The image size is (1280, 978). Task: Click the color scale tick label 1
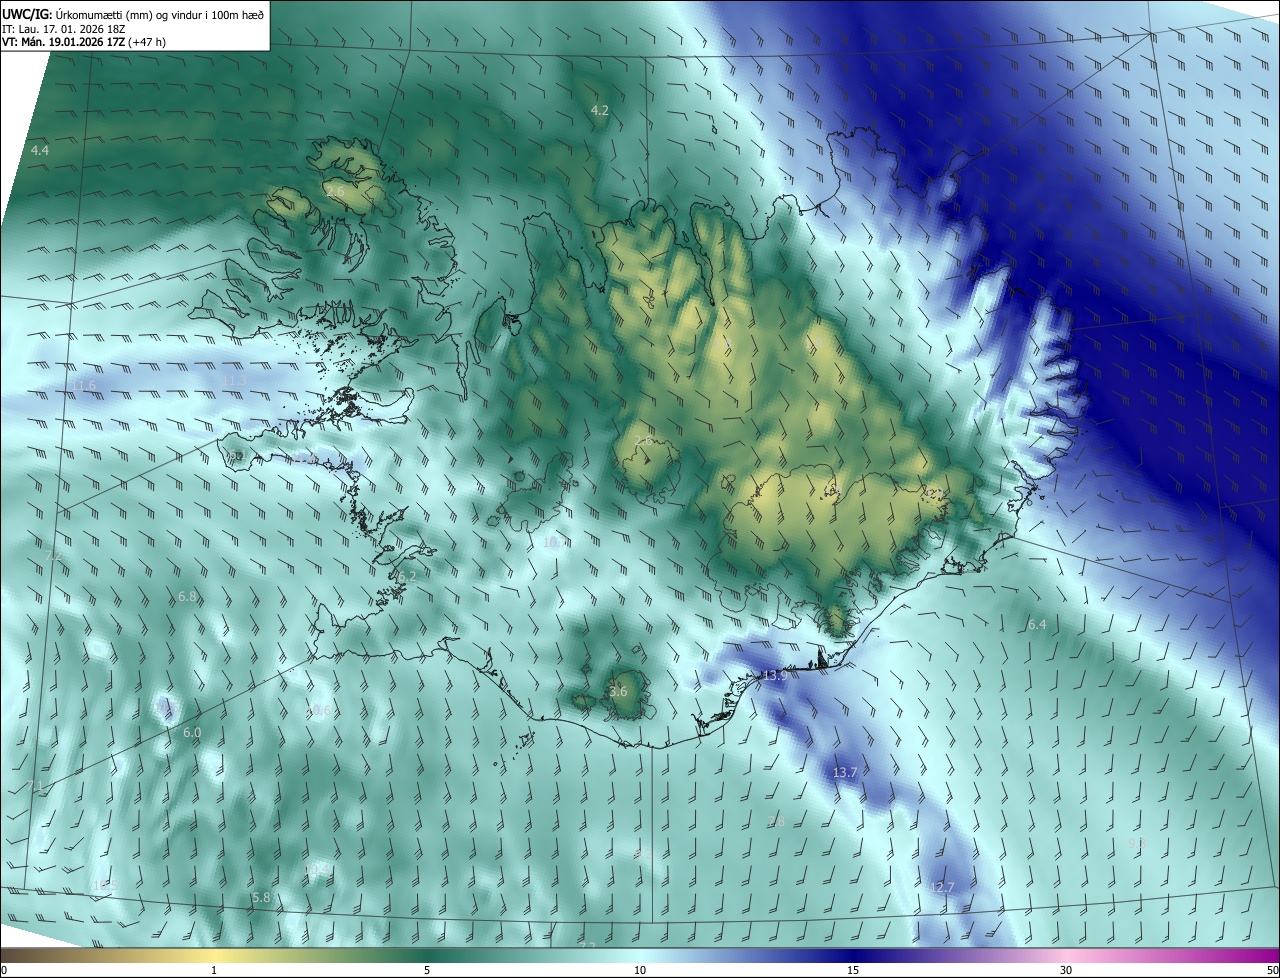pos(214,970)
